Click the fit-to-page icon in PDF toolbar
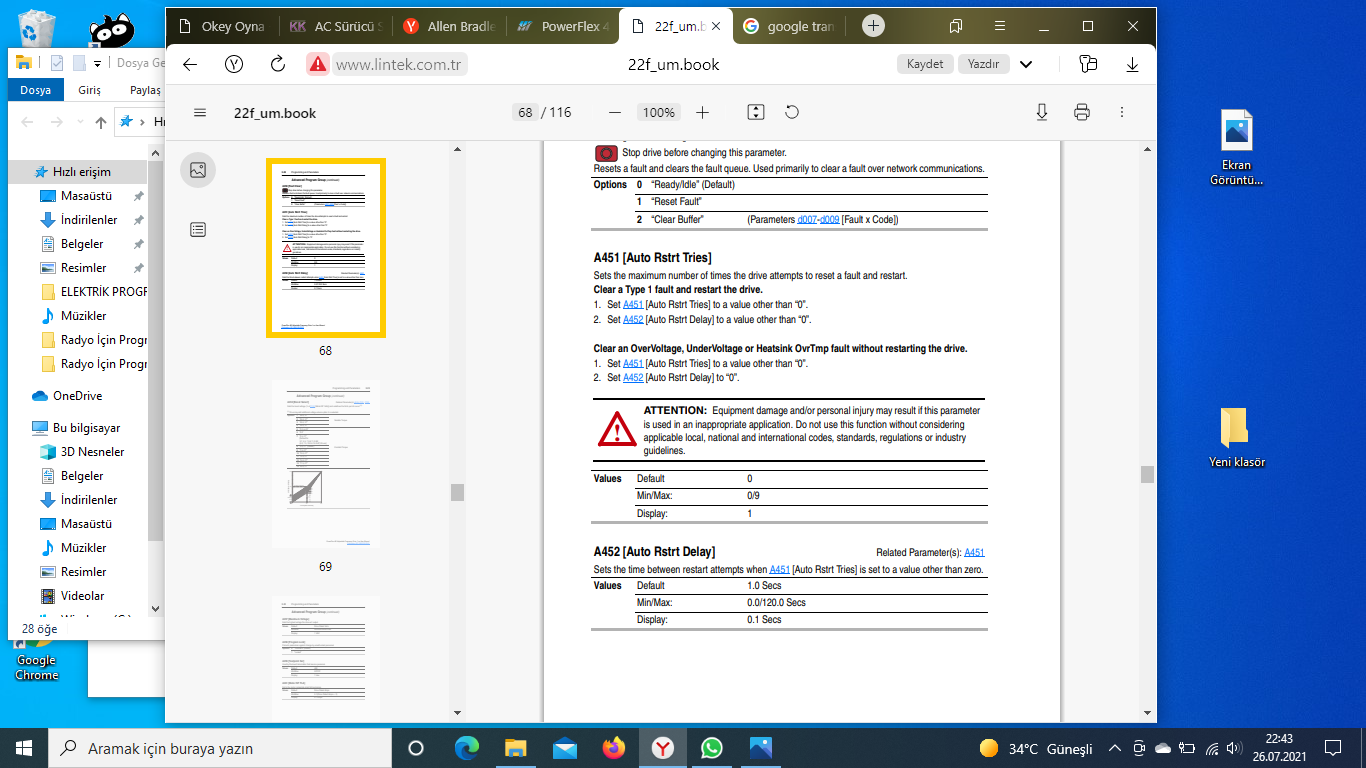 (x=756, y=113)
